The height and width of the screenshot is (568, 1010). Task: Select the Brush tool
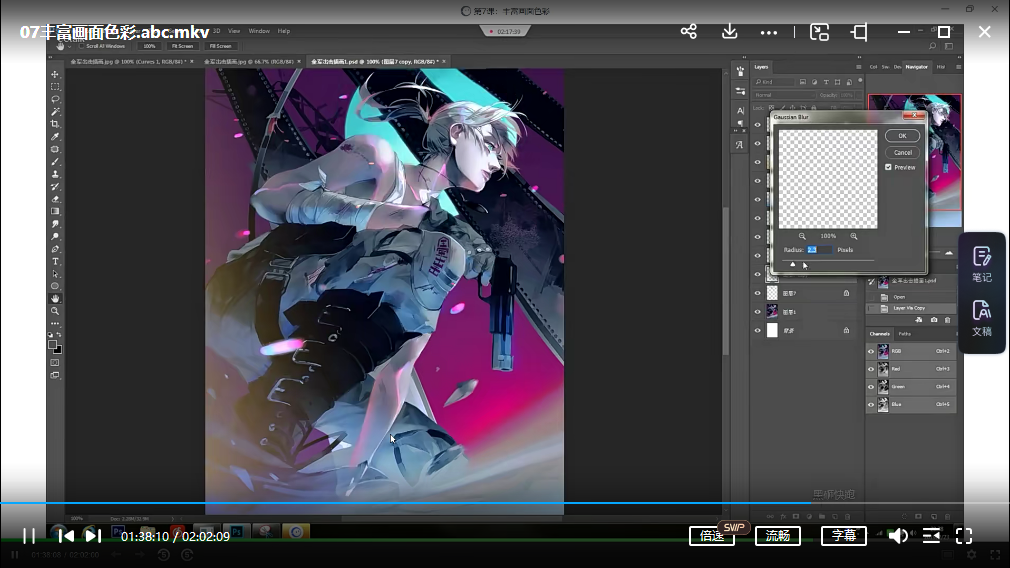55,162
